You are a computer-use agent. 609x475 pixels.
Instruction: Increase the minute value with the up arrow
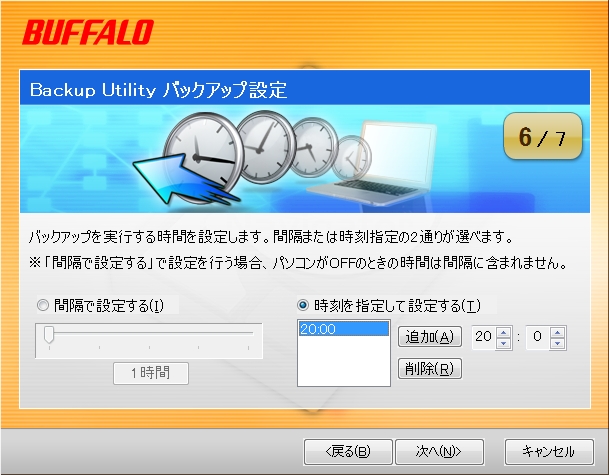coord(558,332)
